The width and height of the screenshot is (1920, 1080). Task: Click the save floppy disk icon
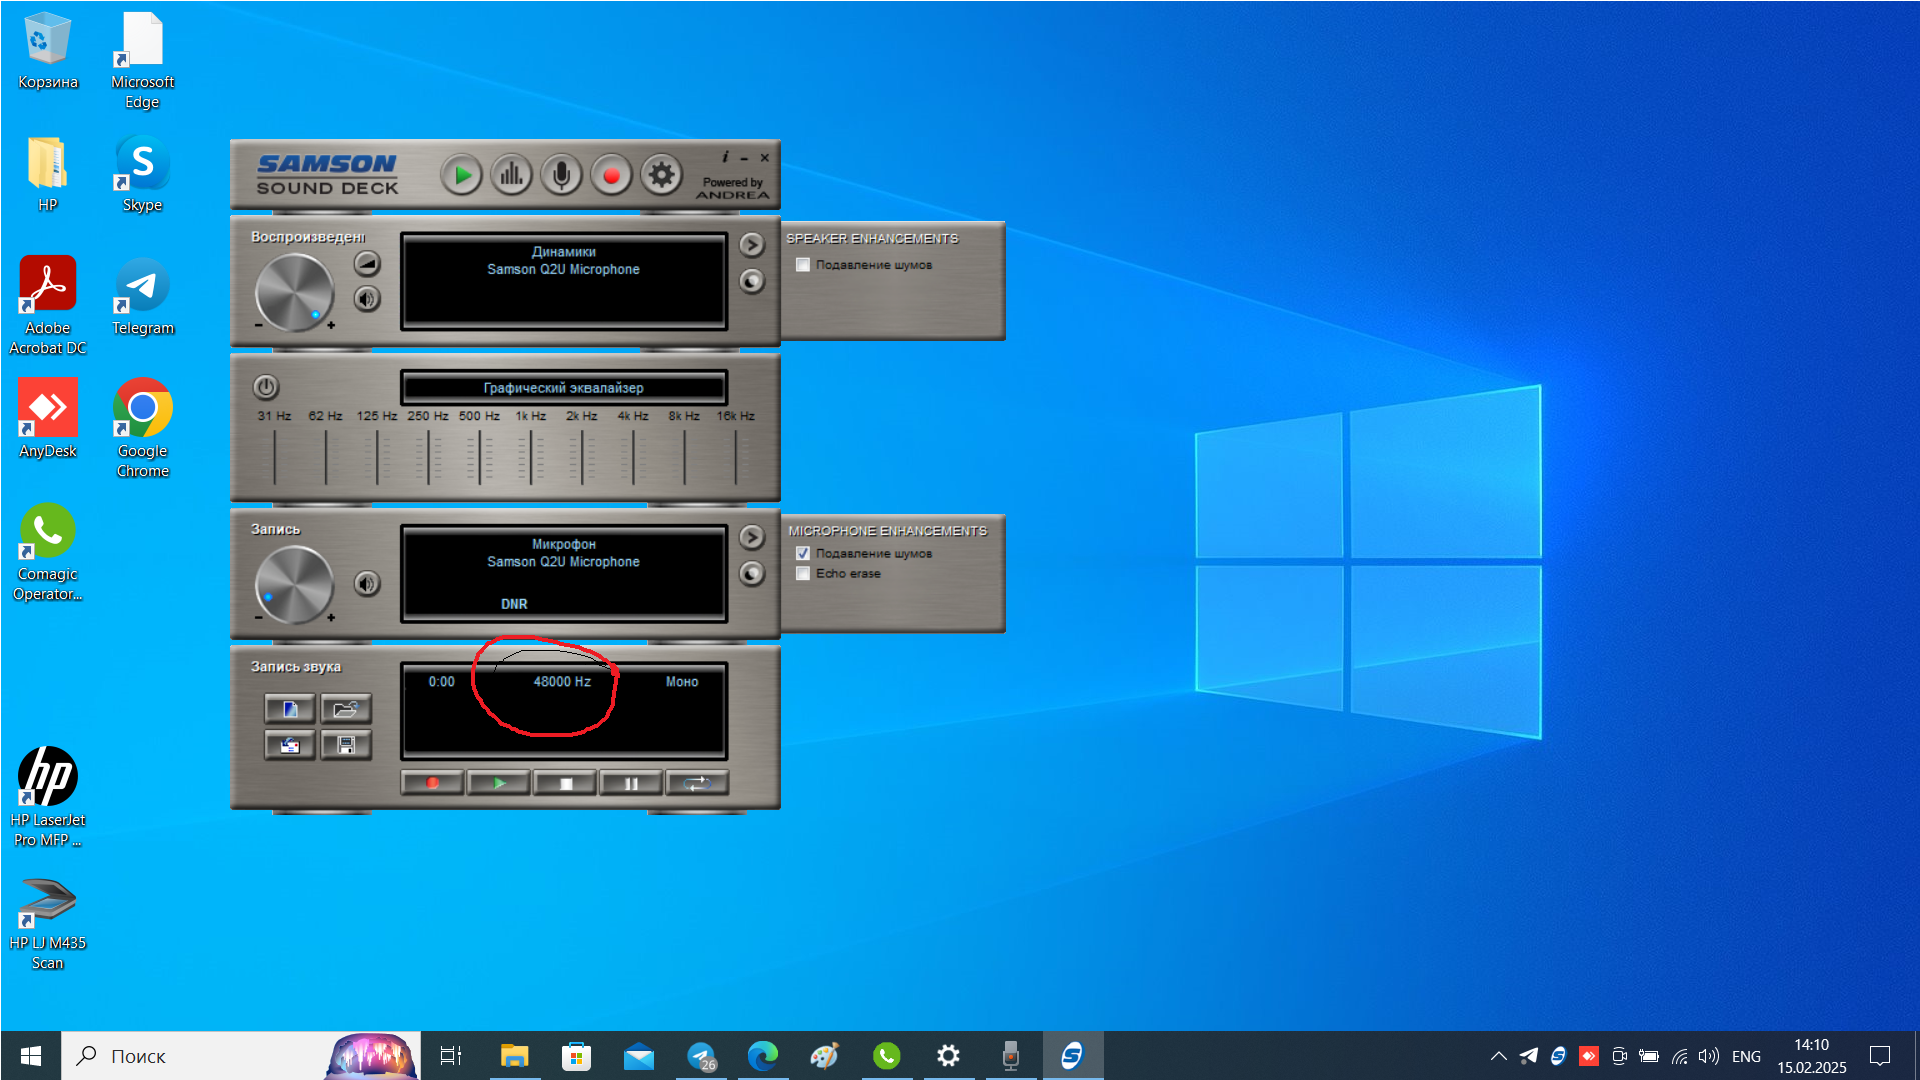[x=346, y=745]
